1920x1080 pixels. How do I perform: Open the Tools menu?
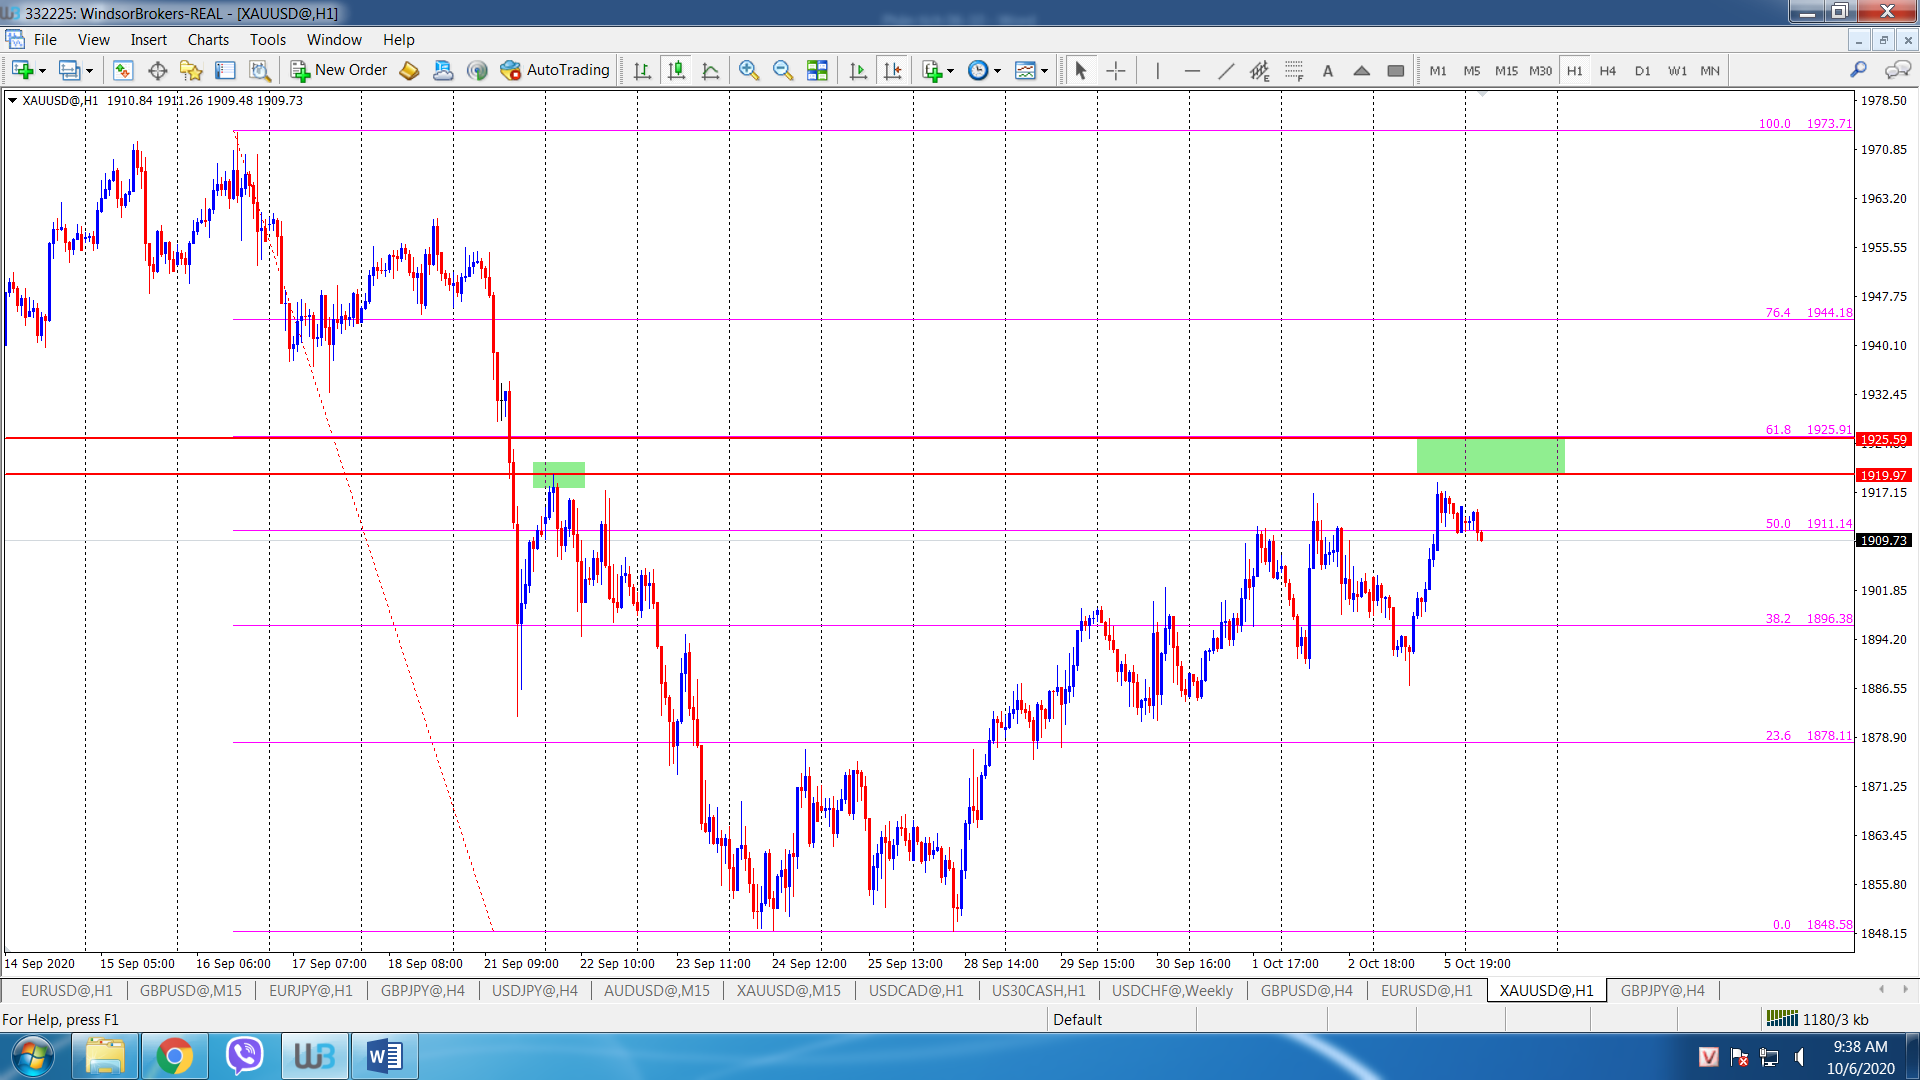[267, 40]
